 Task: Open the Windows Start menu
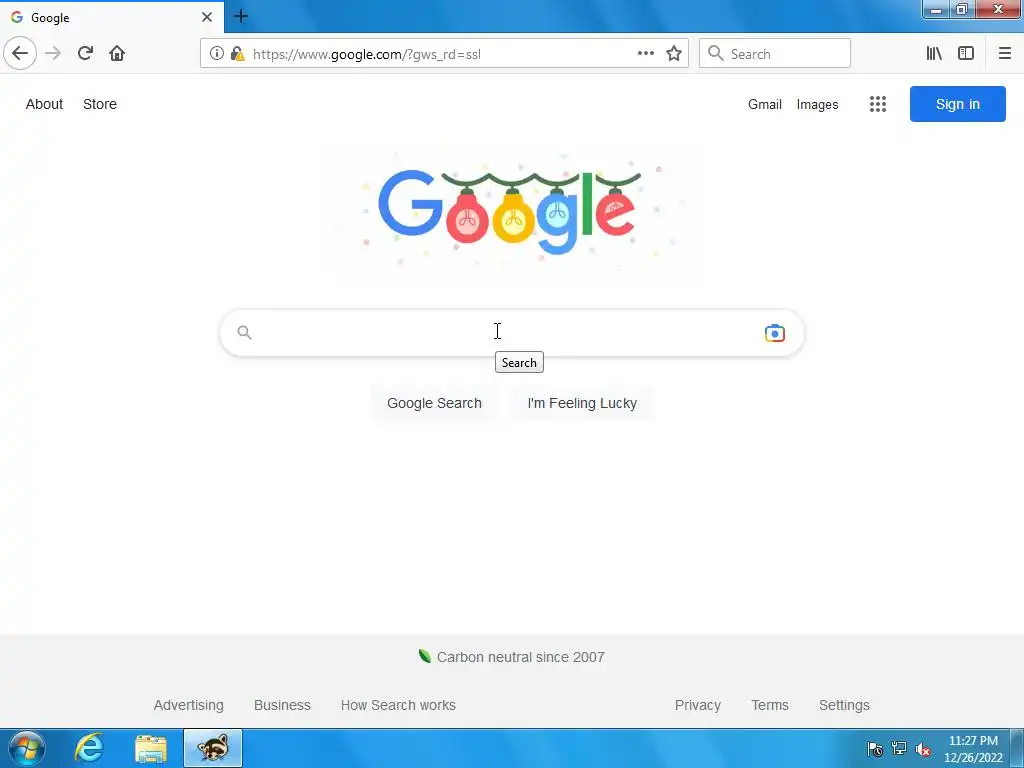(27, 748)
